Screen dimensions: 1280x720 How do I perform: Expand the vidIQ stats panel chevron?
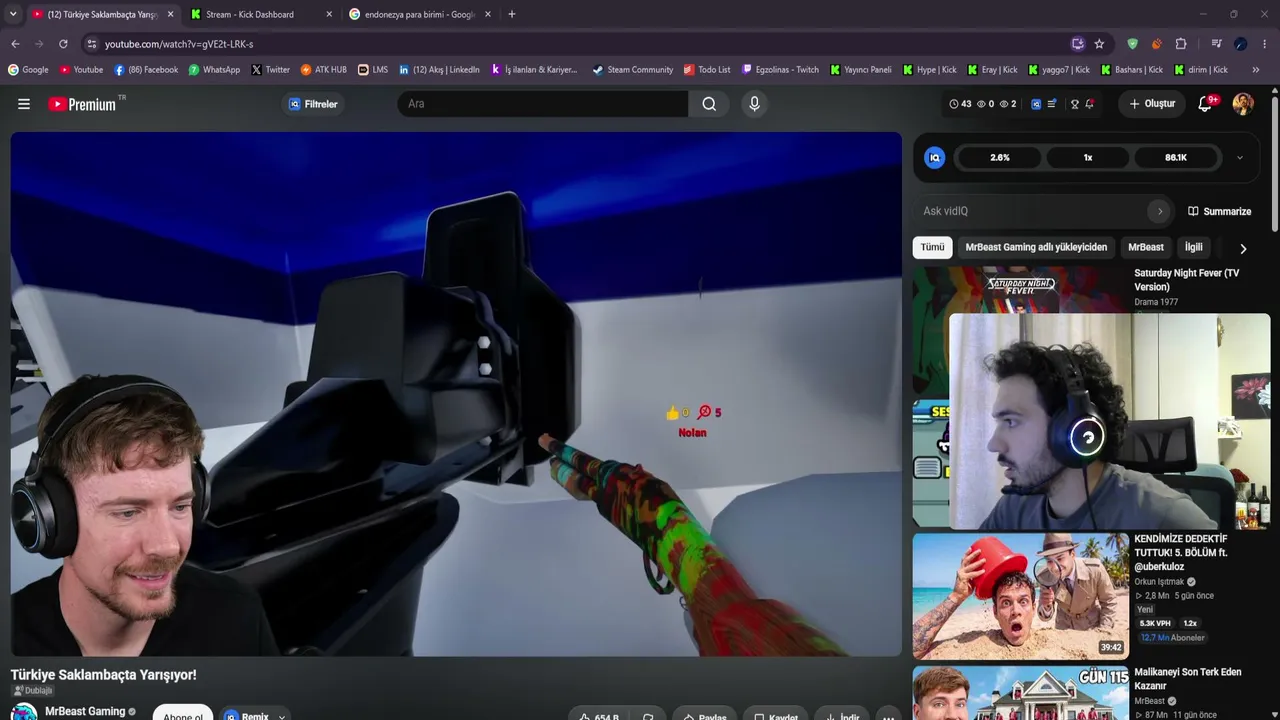pos(1240,157)
